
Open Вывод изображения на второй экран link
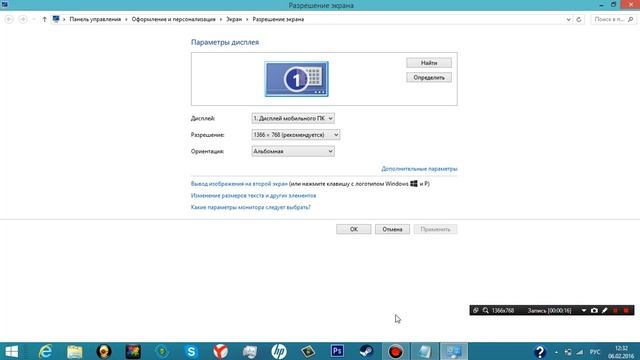(x=239, y=184)
